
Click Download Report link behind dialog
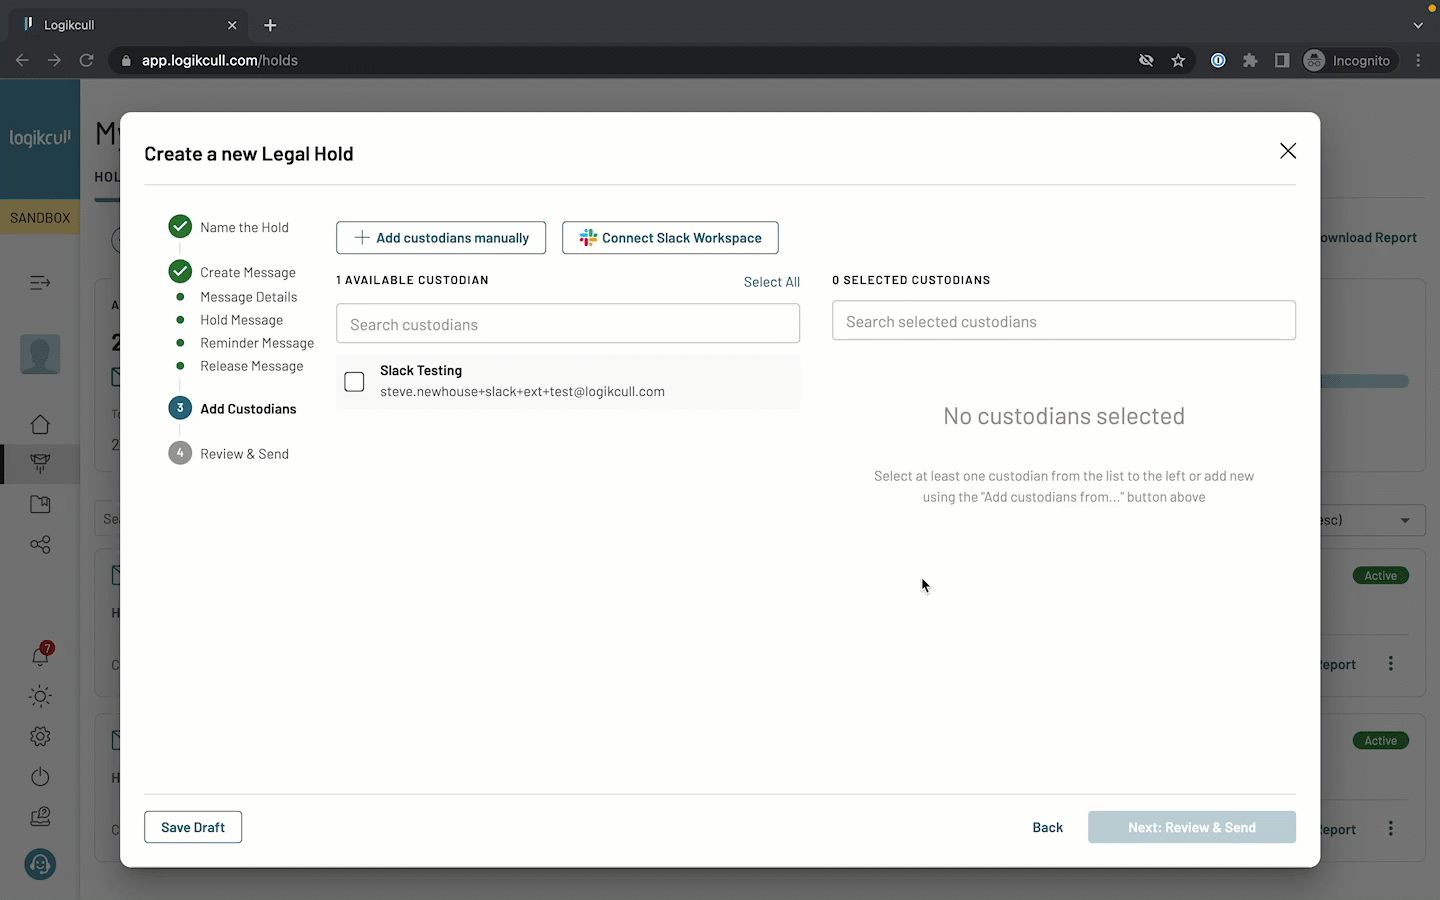(x=1368, y=238)
